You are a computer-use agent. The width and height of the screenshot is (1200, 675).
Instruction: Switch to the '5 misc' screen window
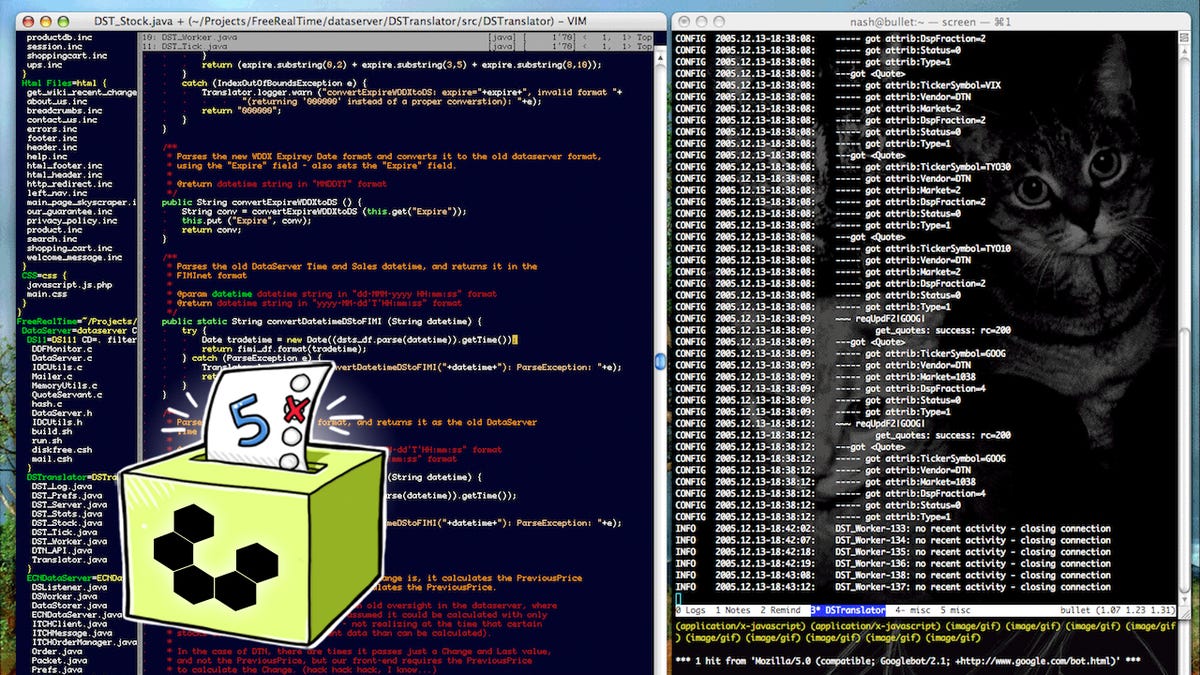click(955, 610)
